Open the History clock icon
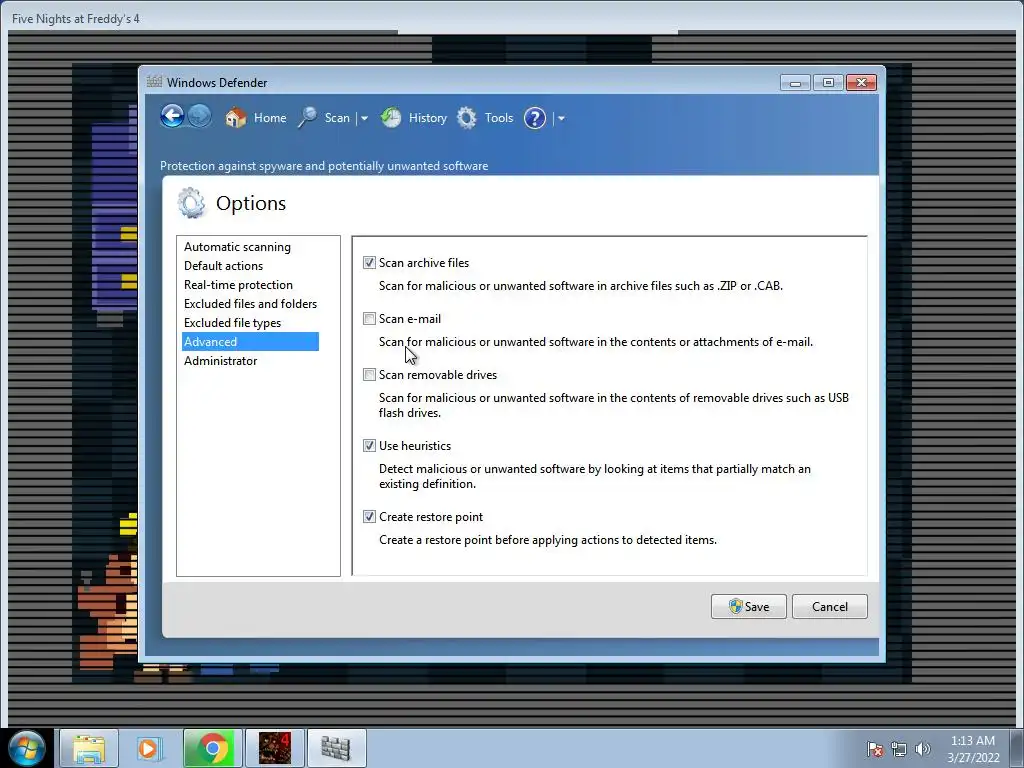The image size is (1024, 768). (391, 118)
